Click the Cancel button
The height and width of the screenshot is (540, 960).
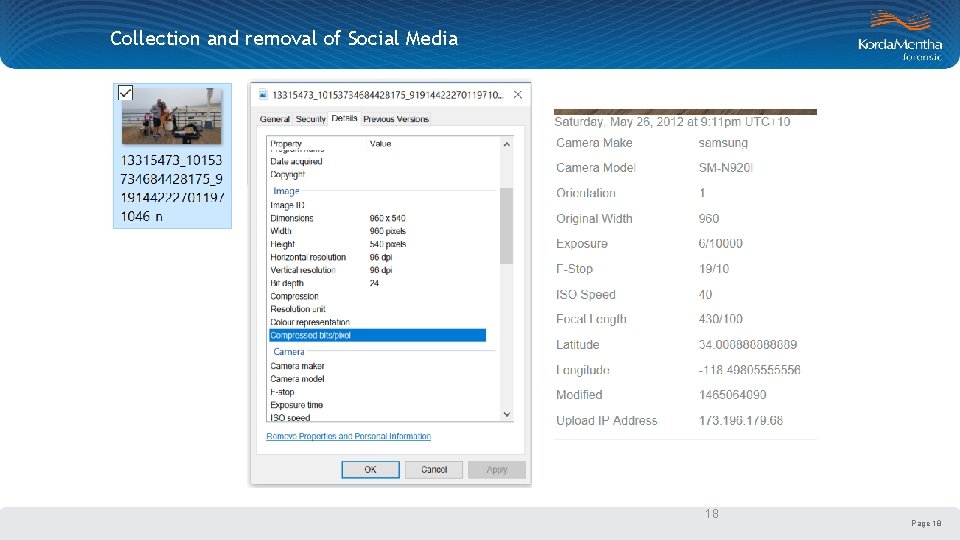(x=434, y=470)
